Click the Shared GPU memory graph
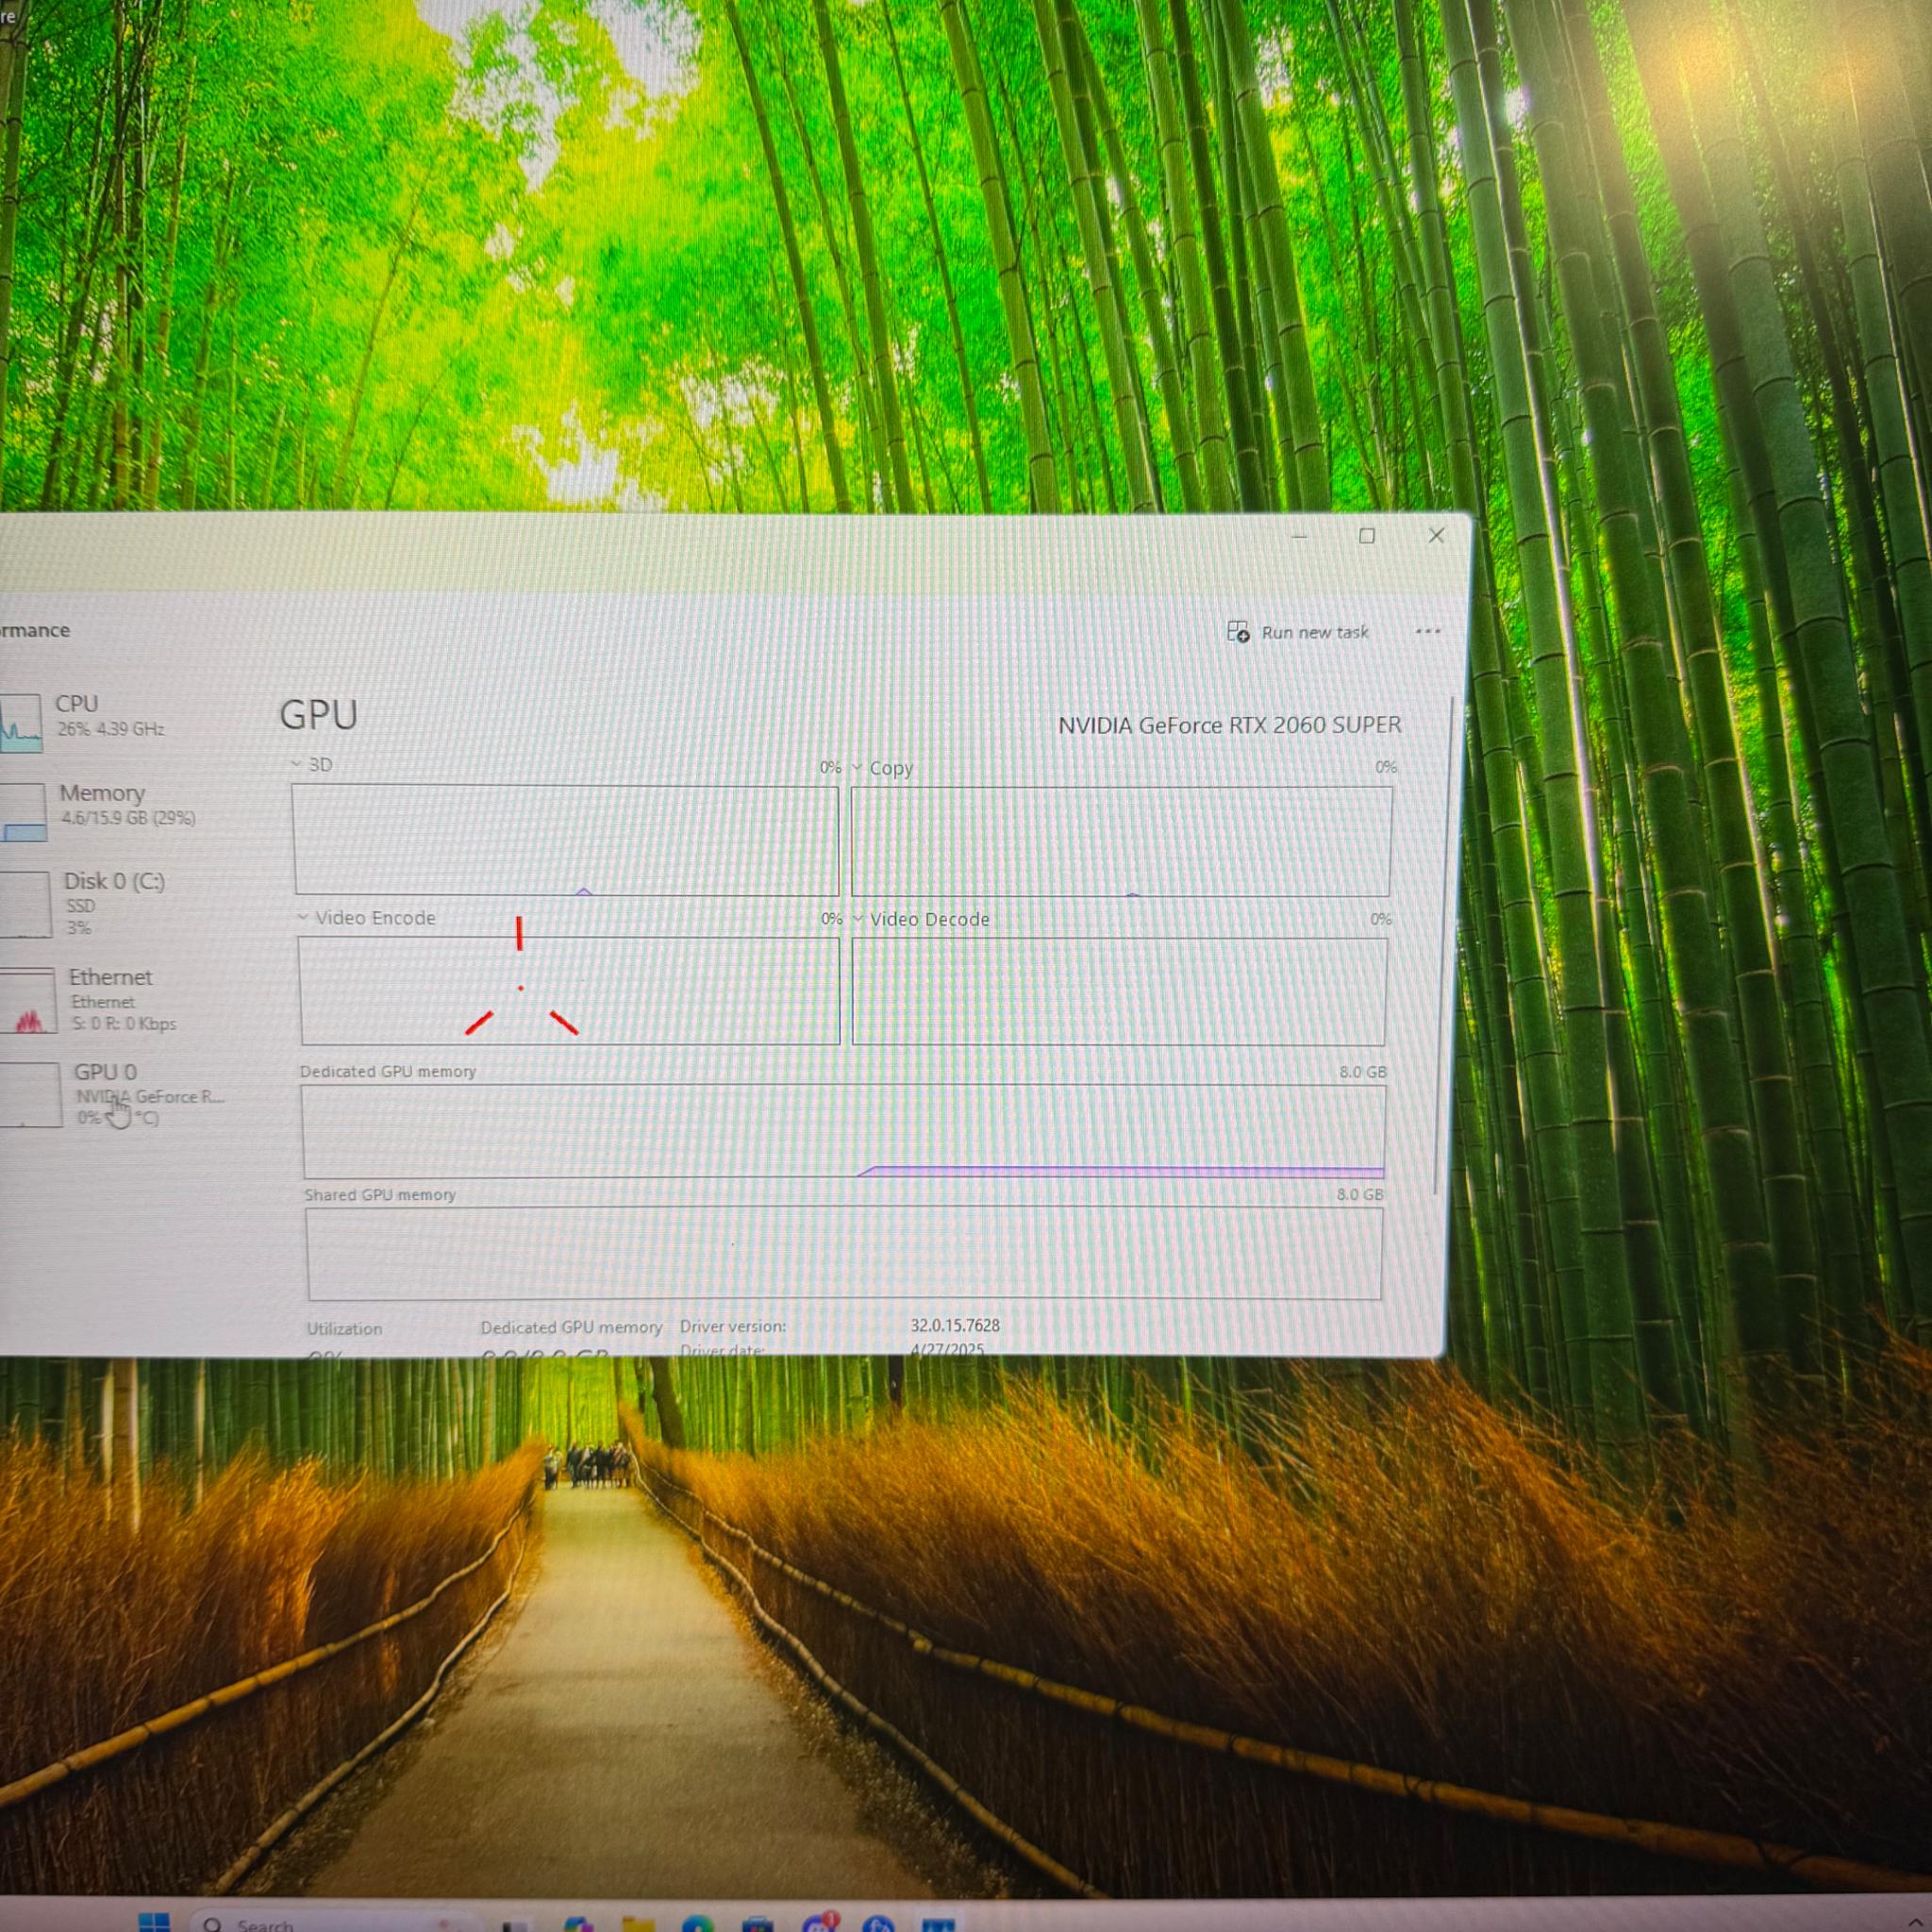Screen dimensions: 1932x1932 pyautogui.click(x=844, y=1253)
